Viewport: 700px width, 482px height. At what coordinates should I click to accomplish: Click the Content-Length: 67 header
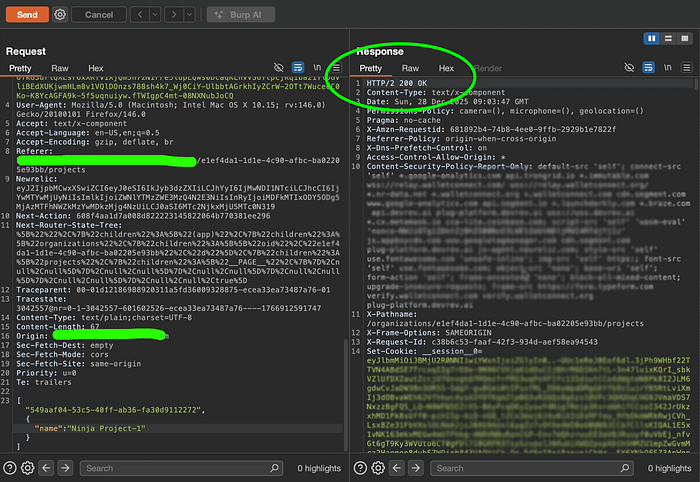tap(58, 326)
